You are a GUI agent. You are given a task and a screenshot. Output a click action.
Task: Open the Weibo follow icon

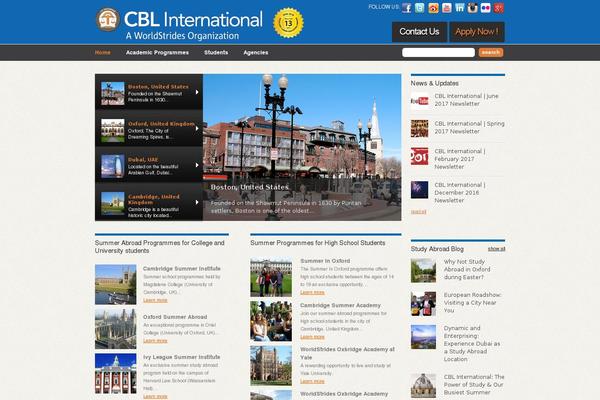pyautogui.click(x=433, y=8)
